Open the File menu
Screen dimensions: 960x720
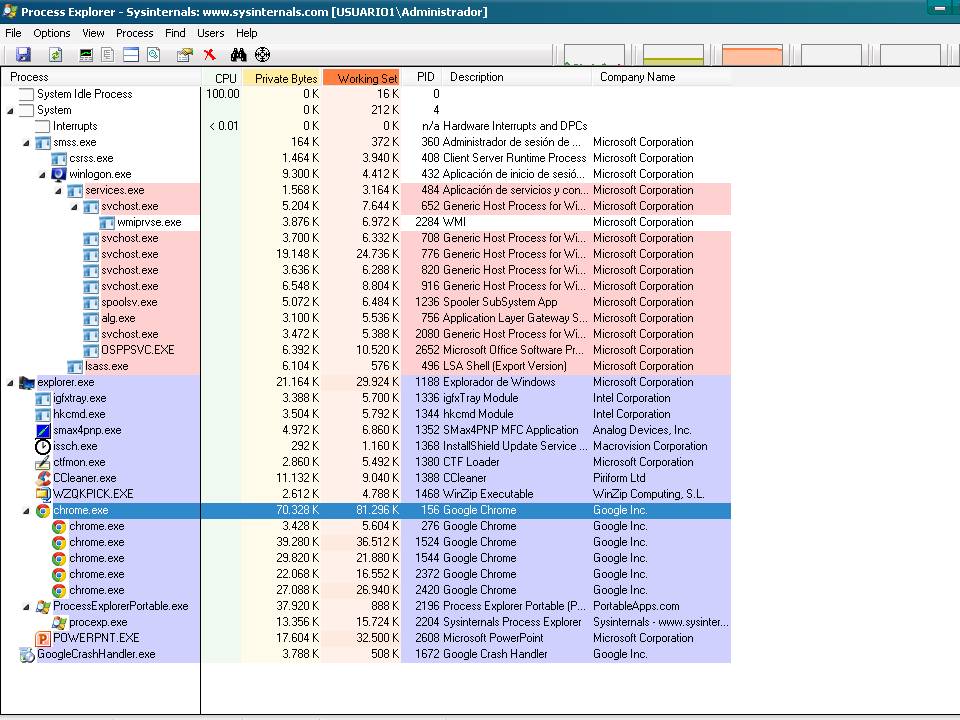coord(13,33)
